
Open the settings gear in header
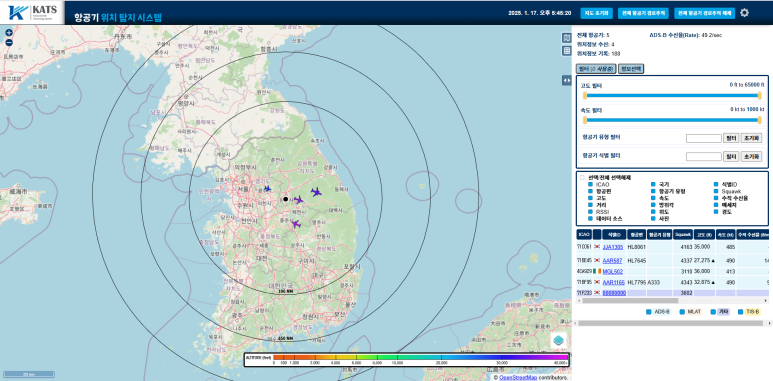pos(744,13)
